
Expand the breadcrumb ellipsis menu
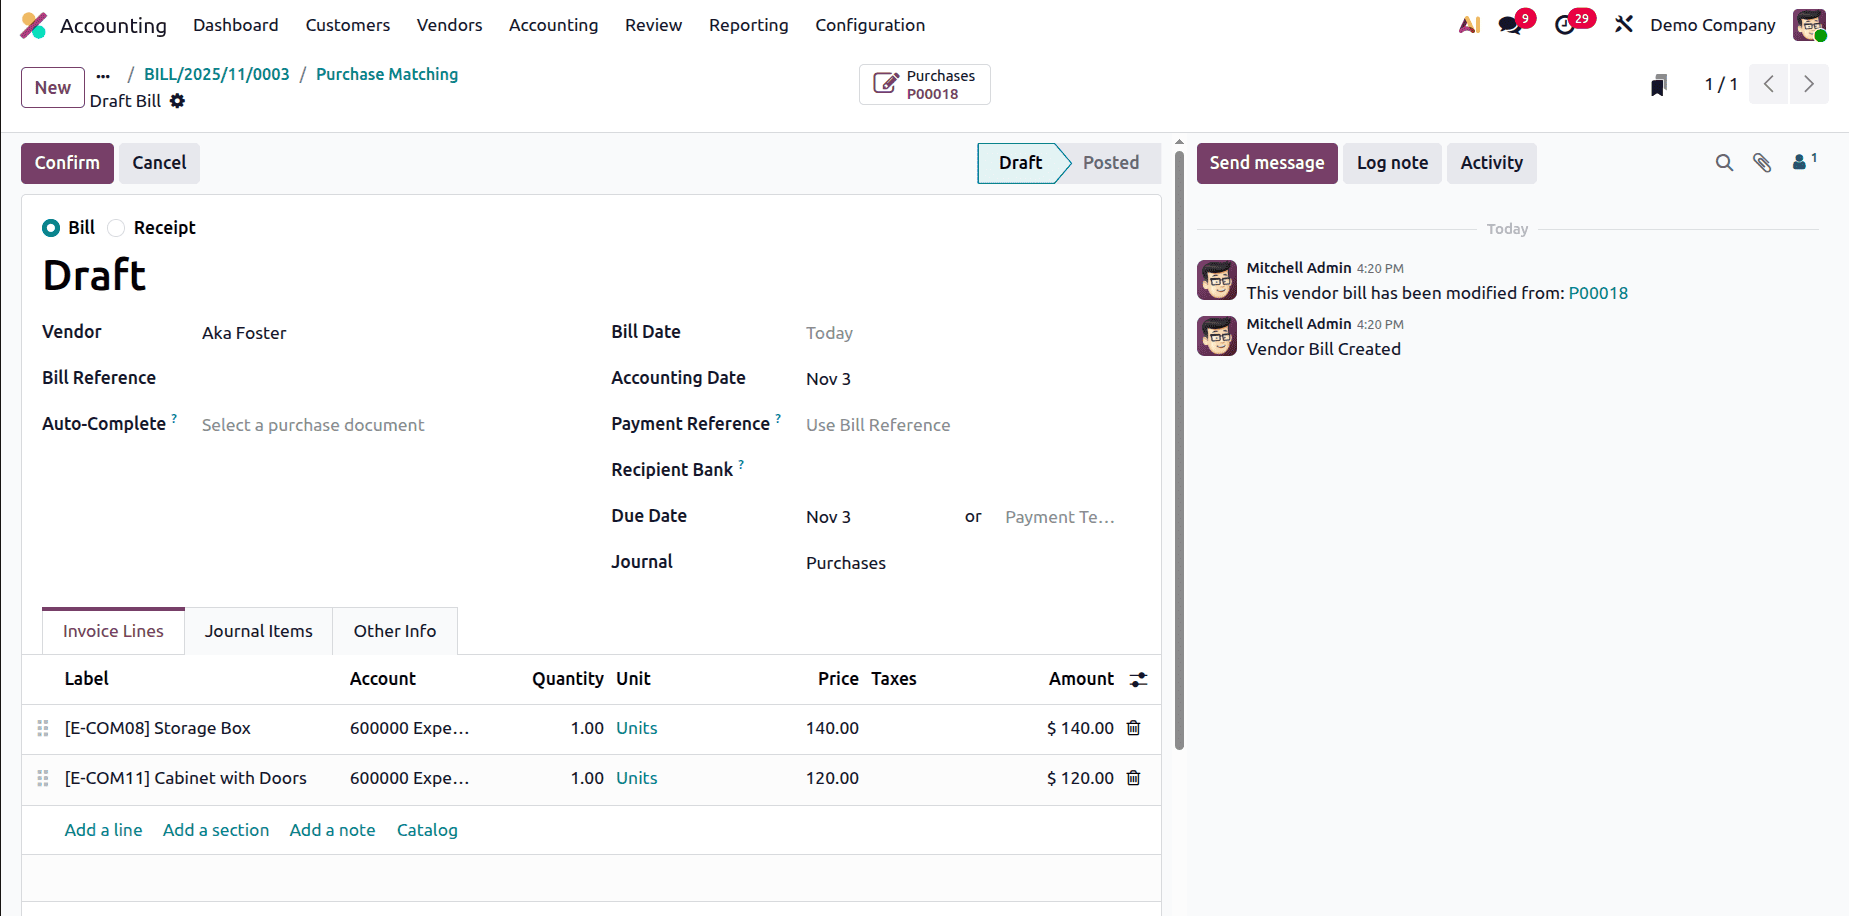click(103, 74)
